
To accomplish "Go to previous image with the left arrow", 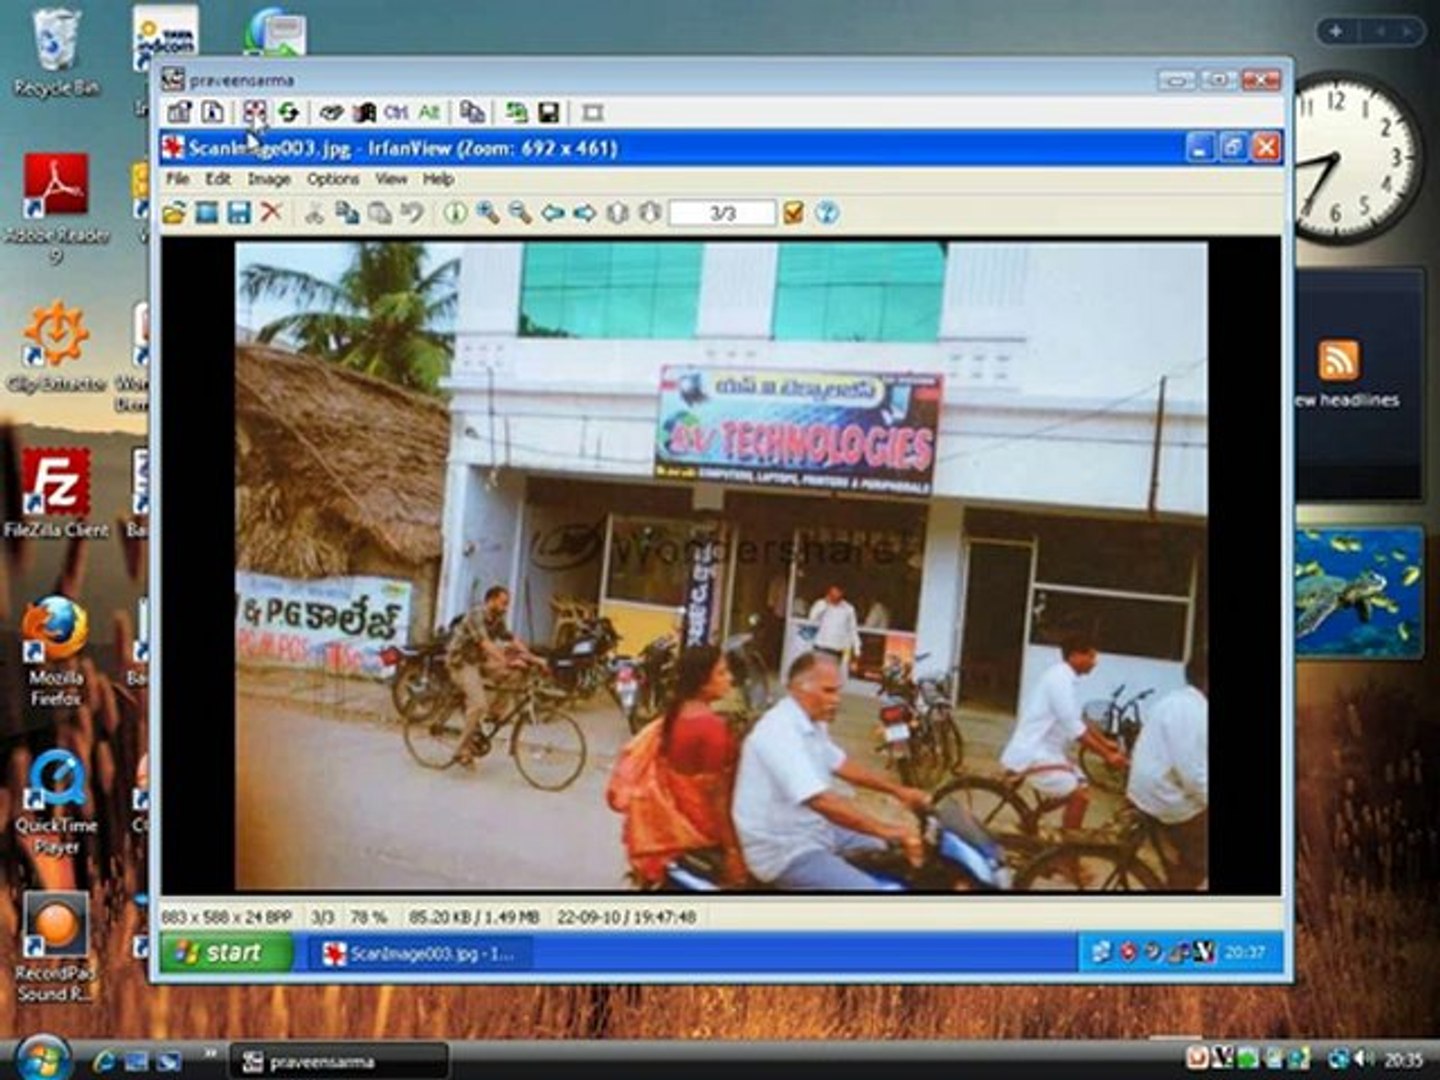I will point(553,213).
